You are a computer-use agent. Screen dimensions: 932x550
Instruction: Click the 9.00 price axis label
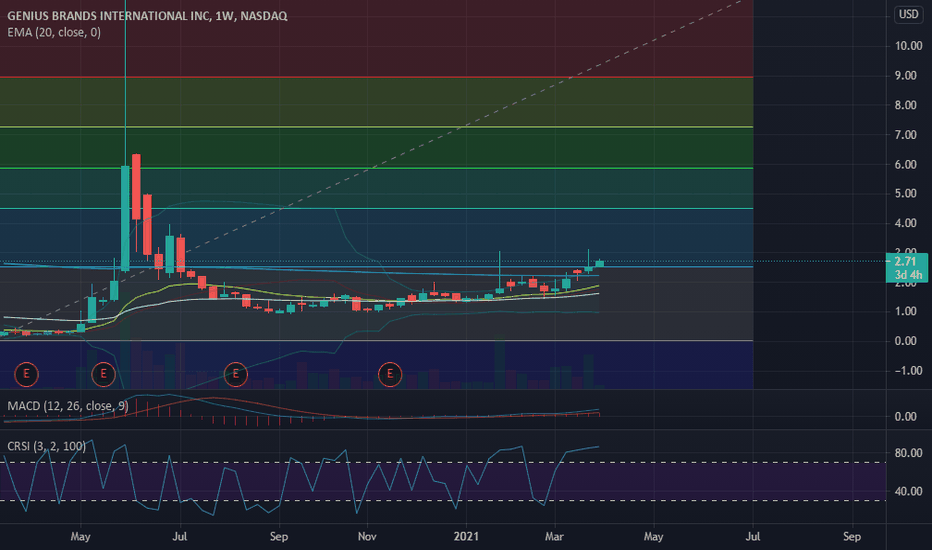coord(906,76)
